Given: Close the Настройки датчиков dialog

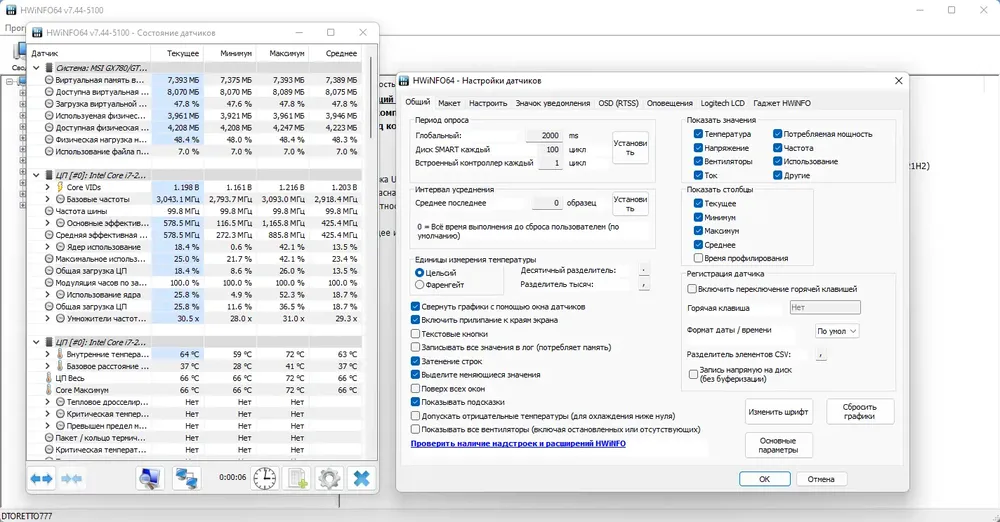Looking at the screenshot, I should pyautogui.click(x=898, y=81).
